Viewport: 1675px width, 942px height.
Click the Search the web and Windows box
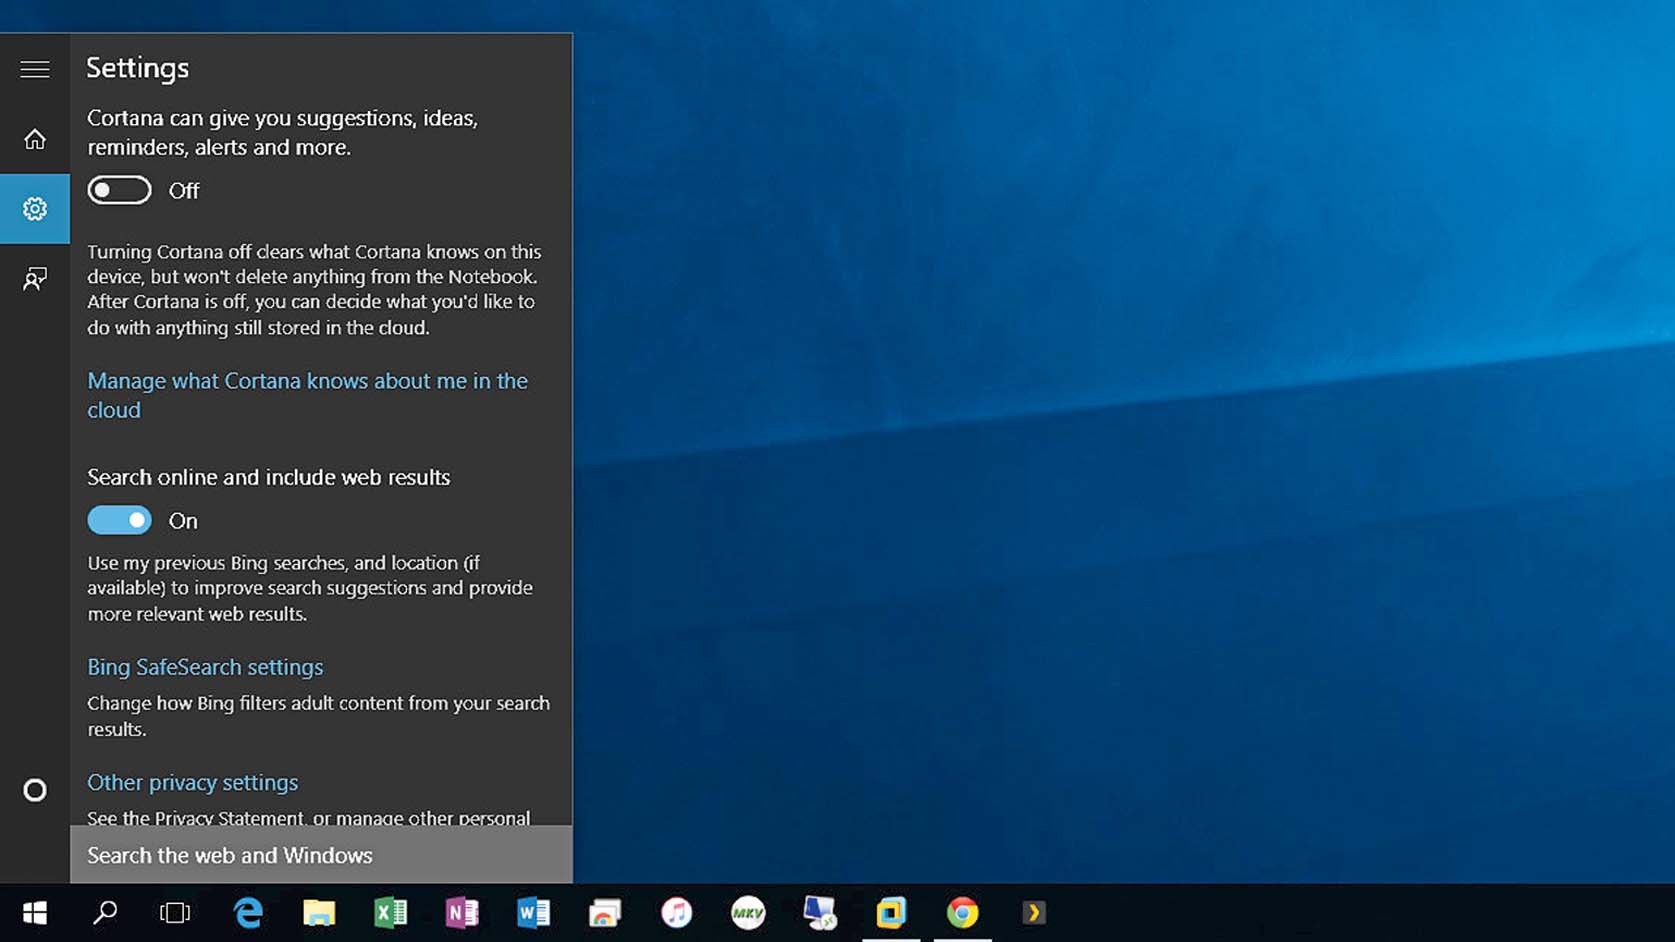pyautogui.click(x=321, y=855)
